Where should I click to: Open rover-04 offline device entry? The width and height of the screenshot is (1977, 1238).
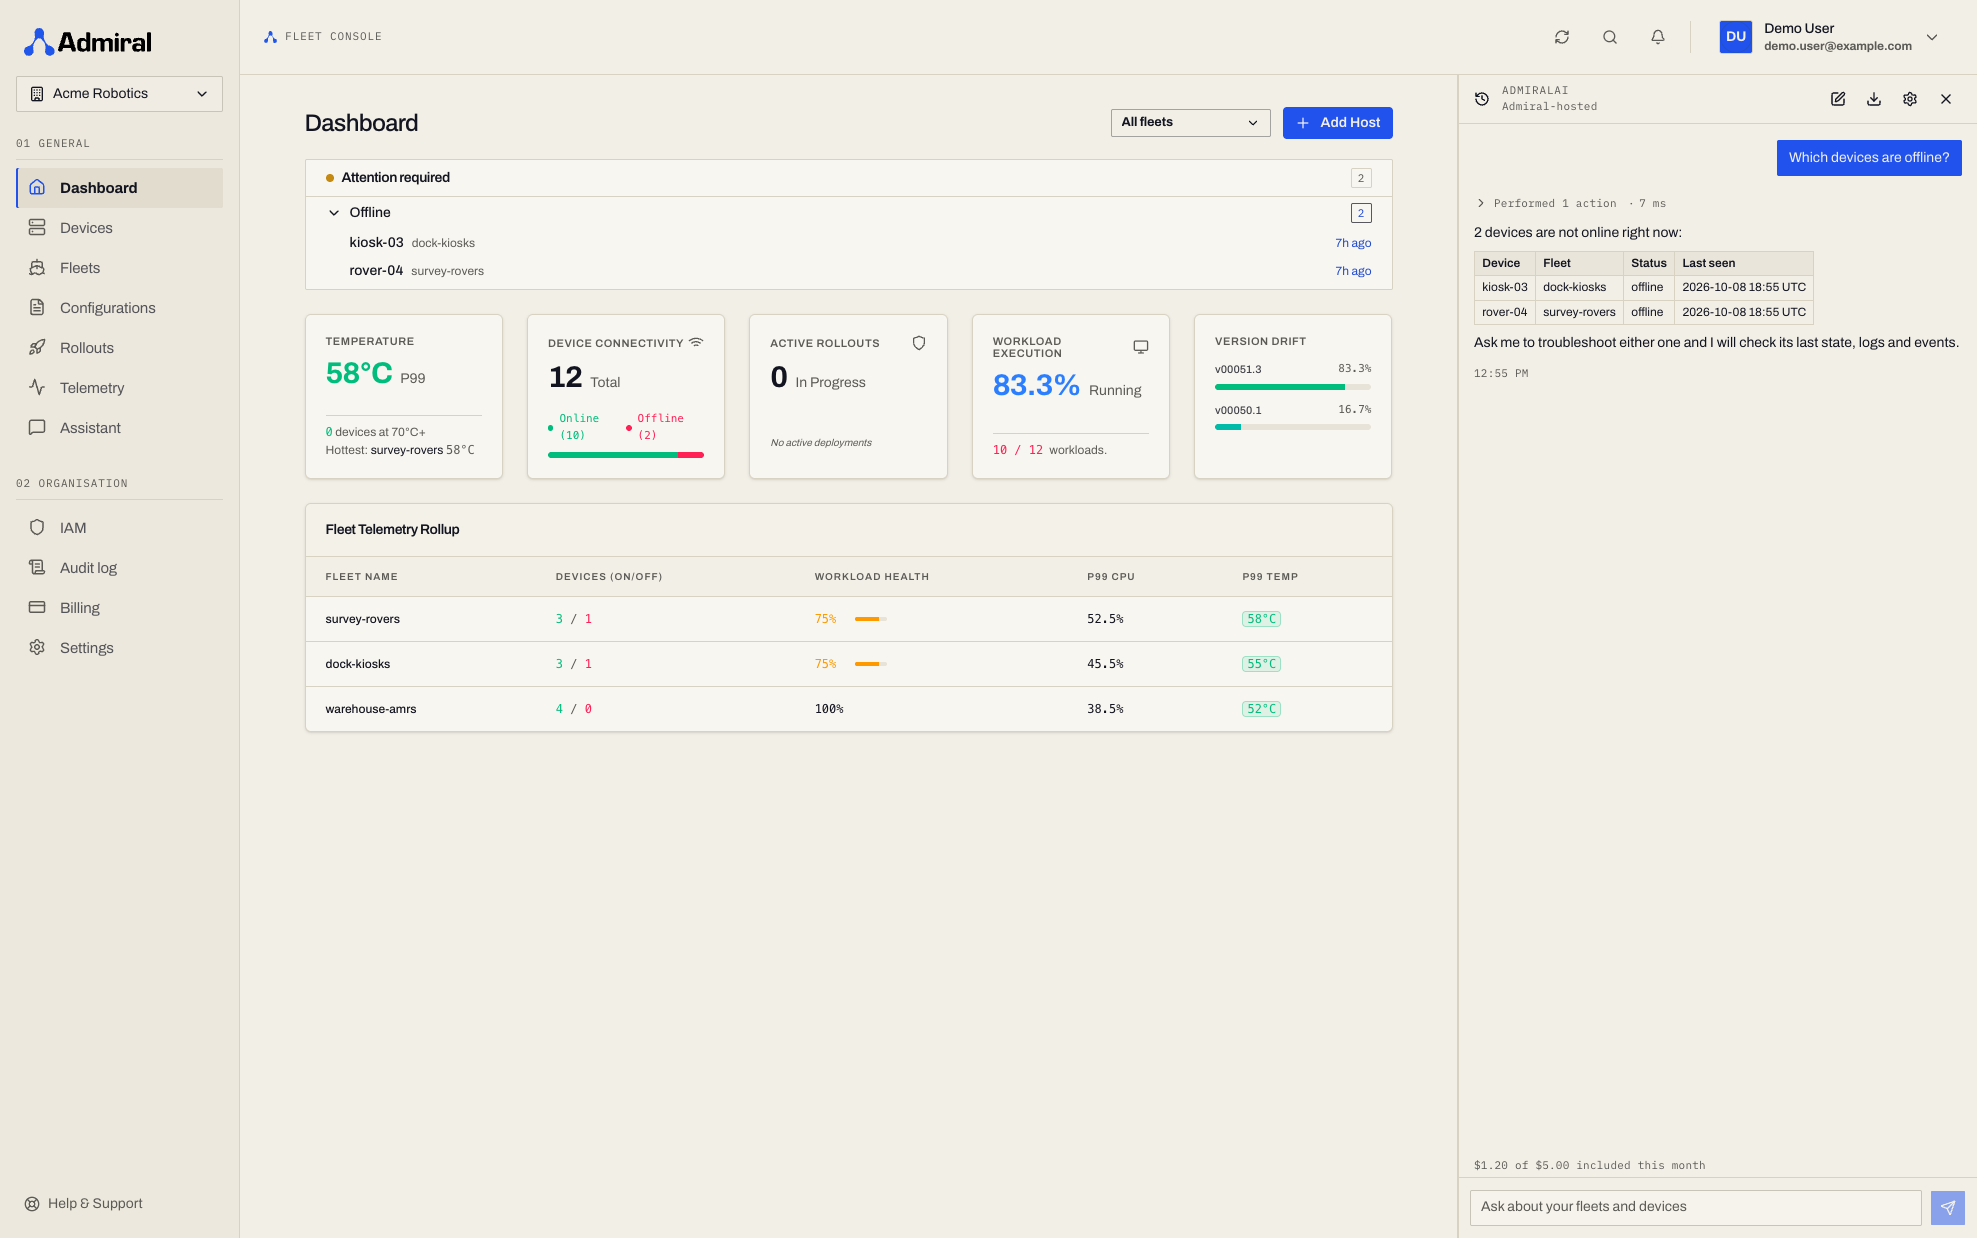848,271
